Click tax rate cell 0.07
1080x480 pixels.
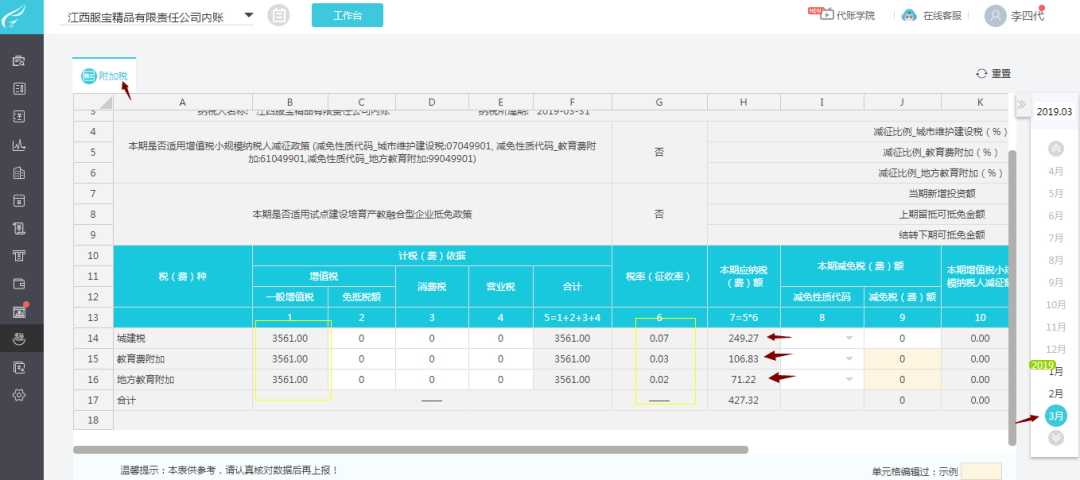(659, 339)
